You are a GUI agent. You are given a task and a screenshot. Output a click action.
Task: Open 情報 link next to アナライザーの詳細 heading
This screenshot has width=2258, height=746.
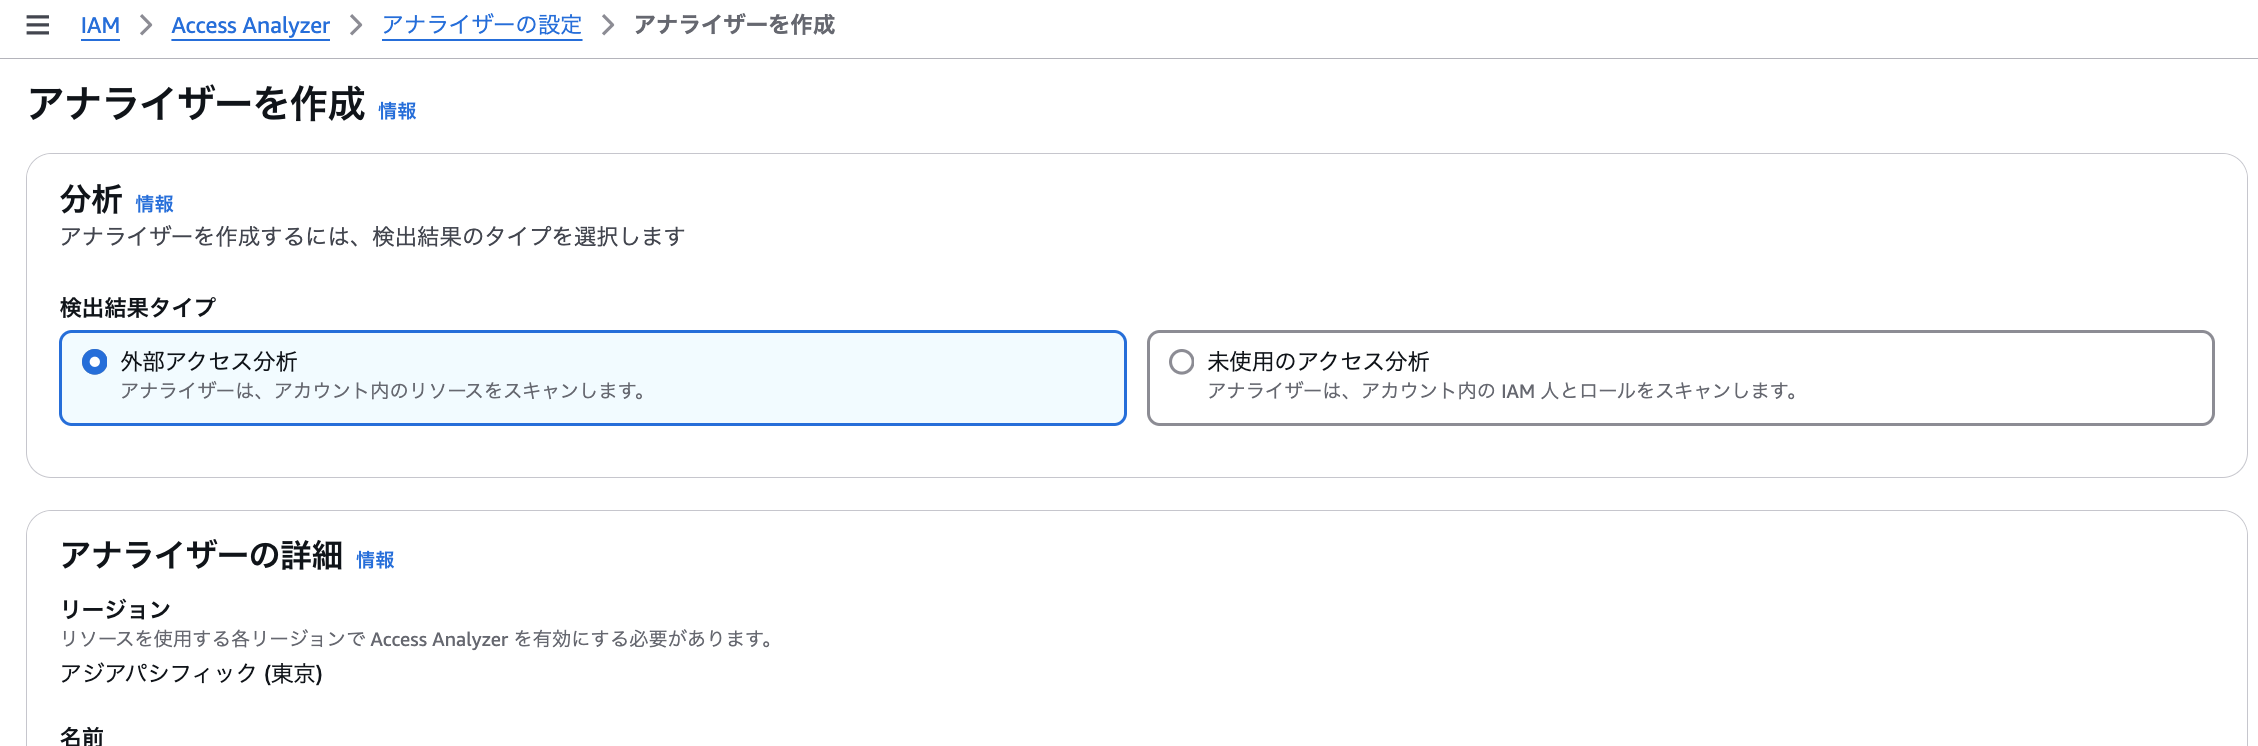(x=375, y=560)
